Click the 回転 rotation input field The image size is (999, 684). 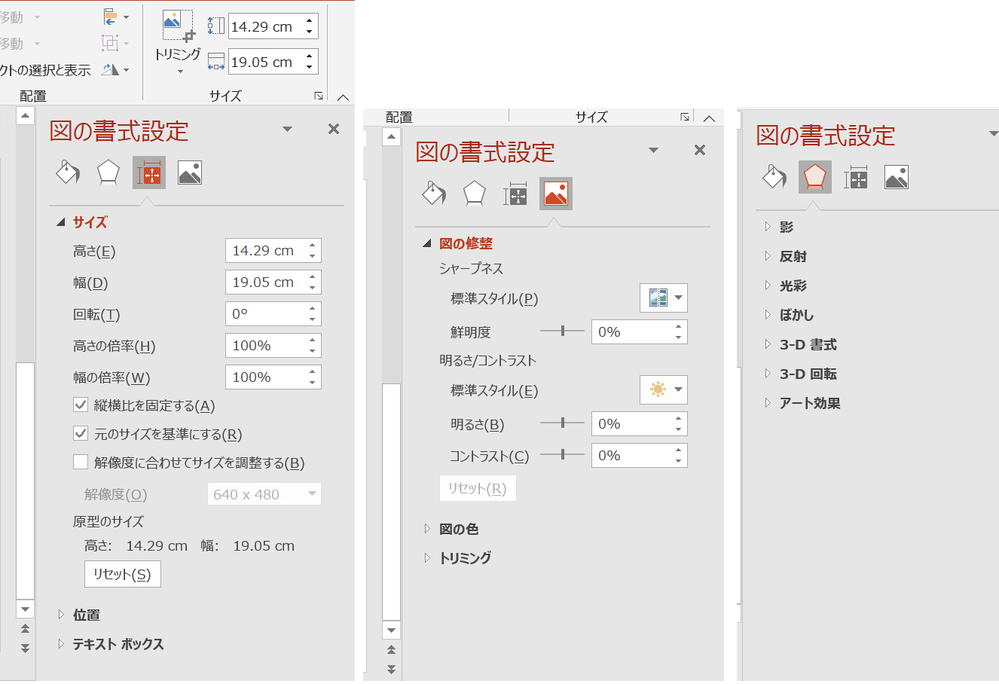pyautogui.click(x=264, y=314)
